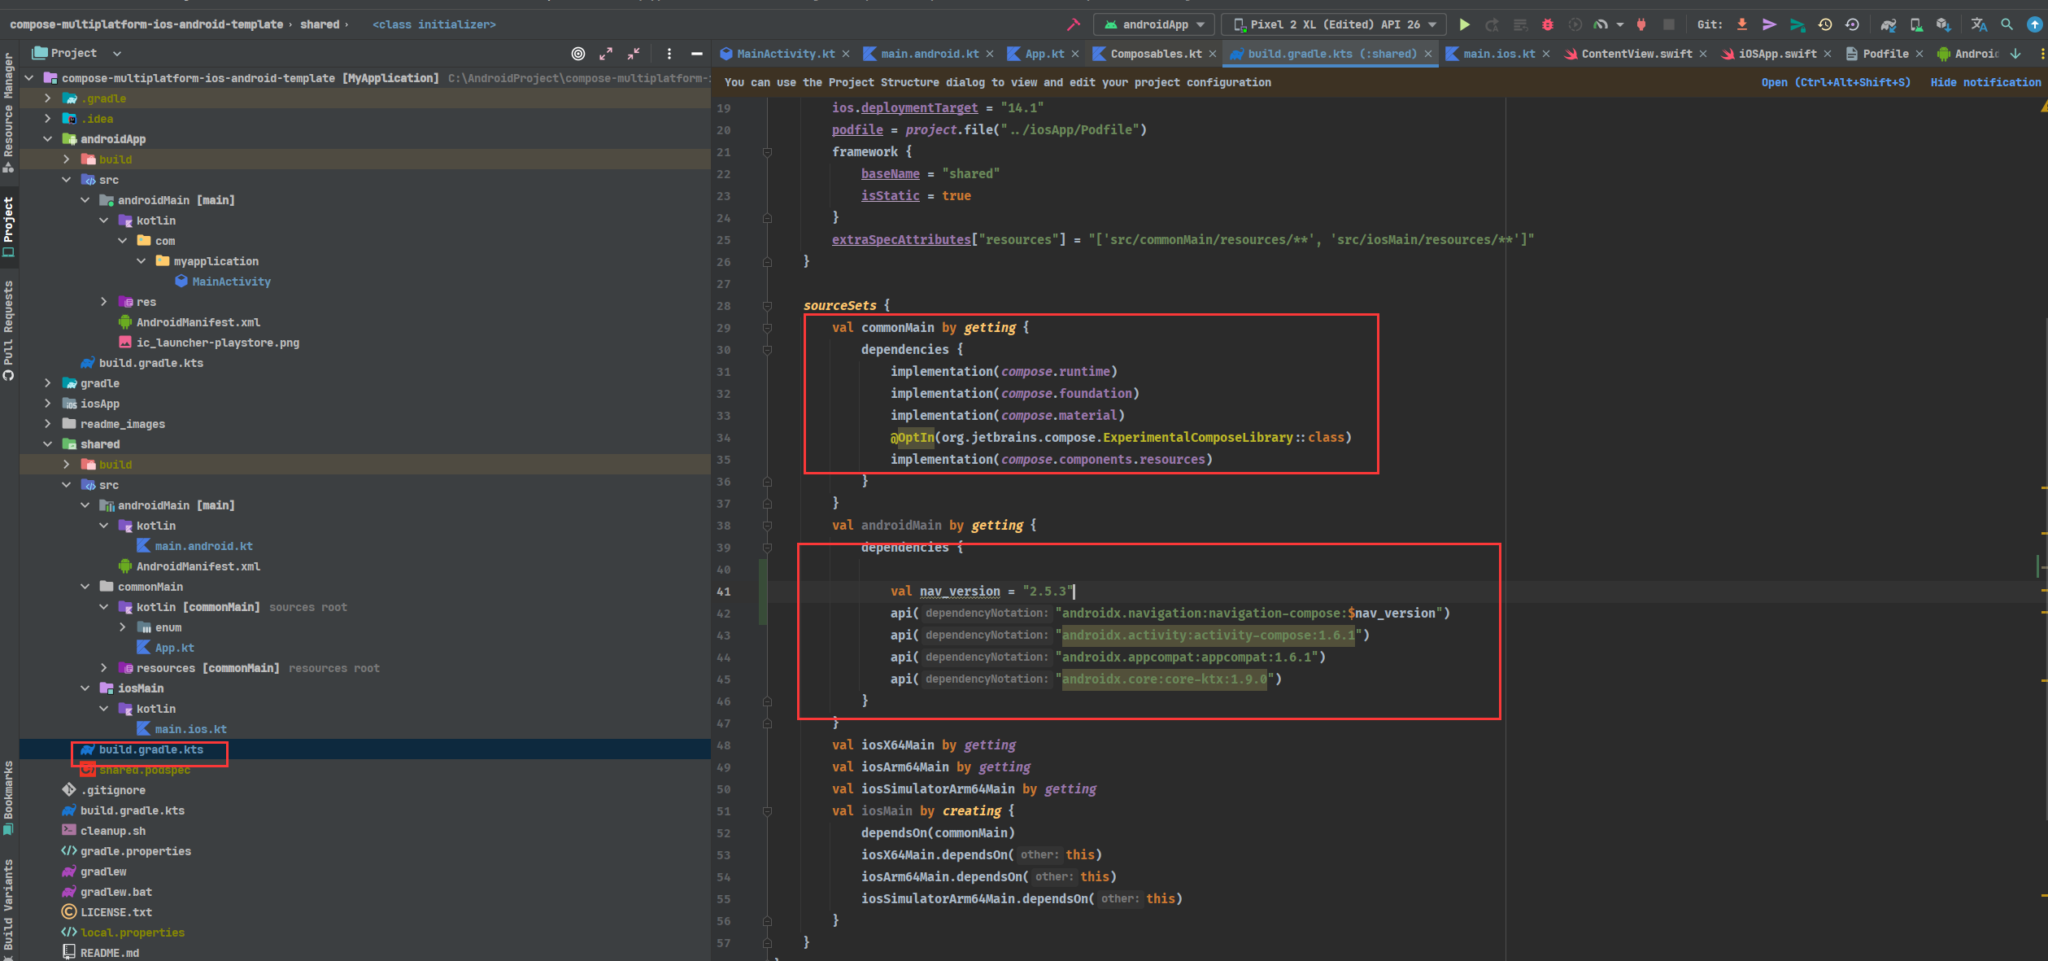The width and height of the screenshot is (2048, 961).
Task: Toggle the Pull Requests side panel
Action: [x=8, y=330]
